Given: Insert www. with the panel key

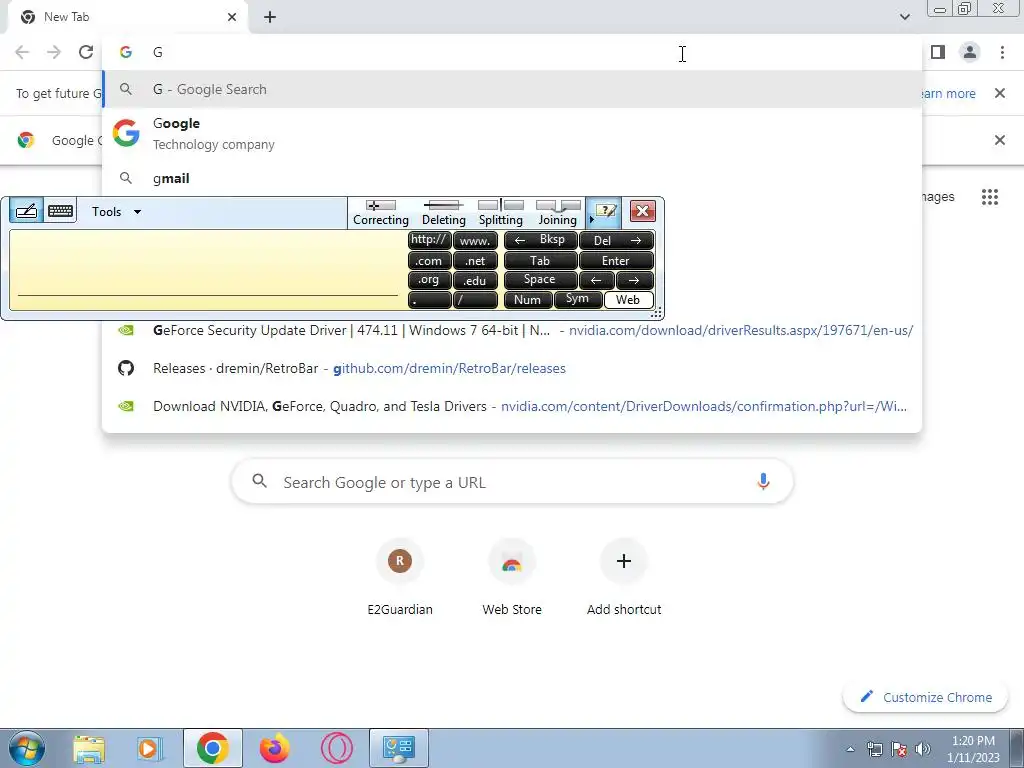Looking at the screenshot, I should coord(475,240).
